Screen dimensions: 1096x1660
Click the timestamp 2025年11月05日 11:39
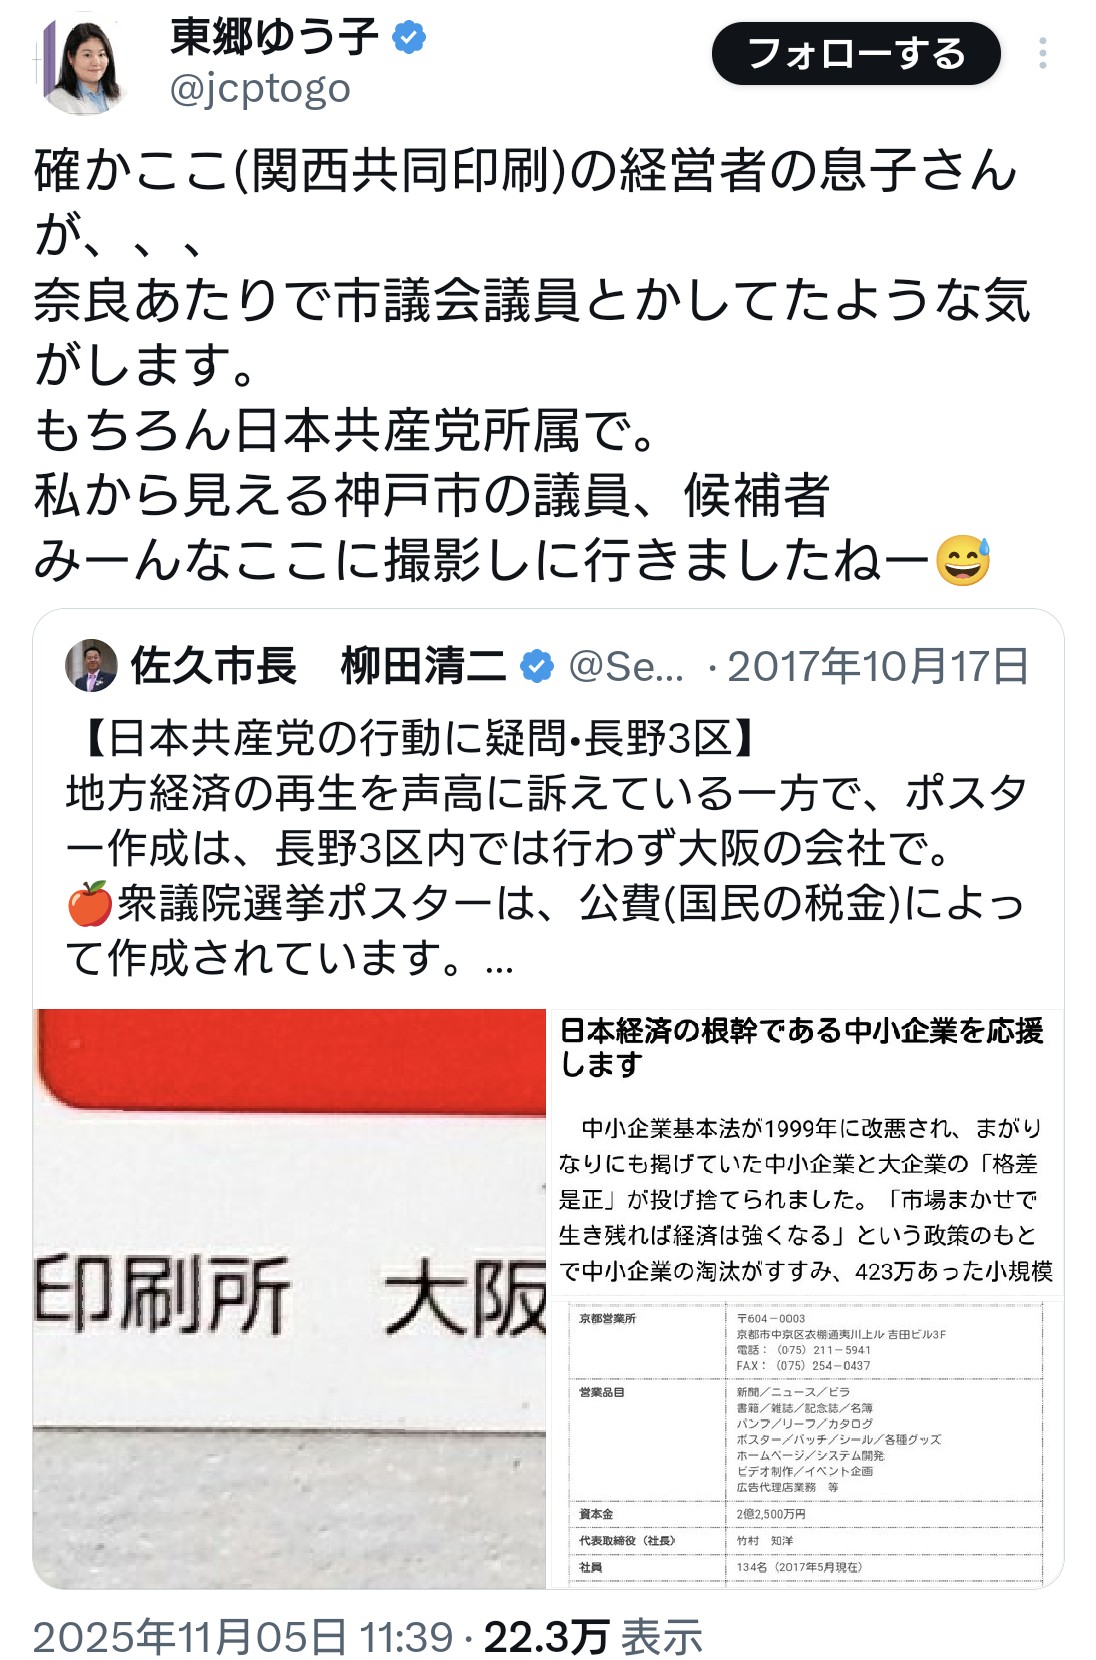243,1637
